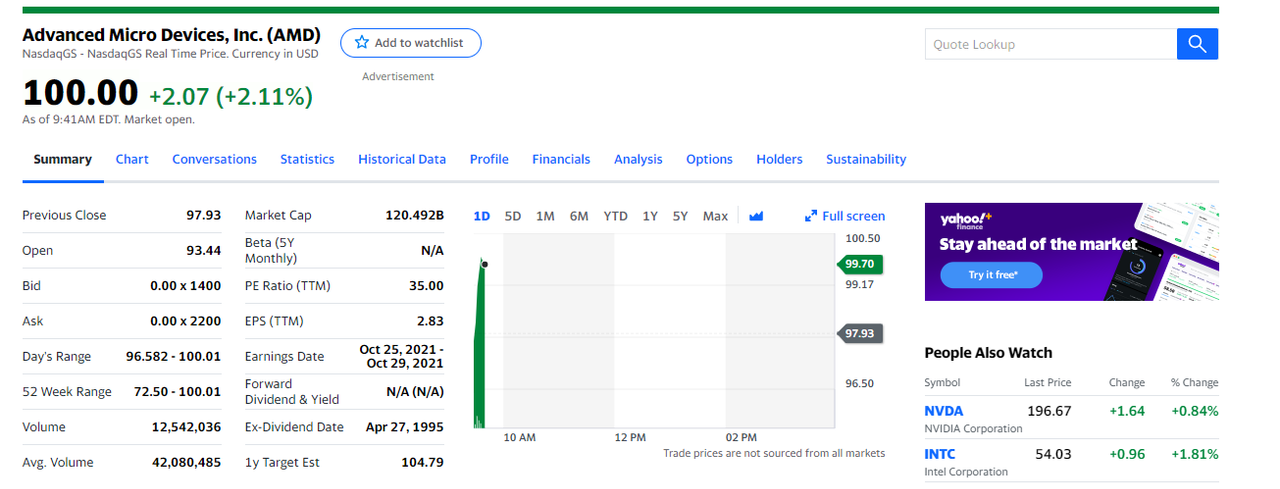Image resolution: width=1280 pixels, height=489 pixels.
Task: Click the 97.93 previous close marker
Action: (x=860, y=333)
